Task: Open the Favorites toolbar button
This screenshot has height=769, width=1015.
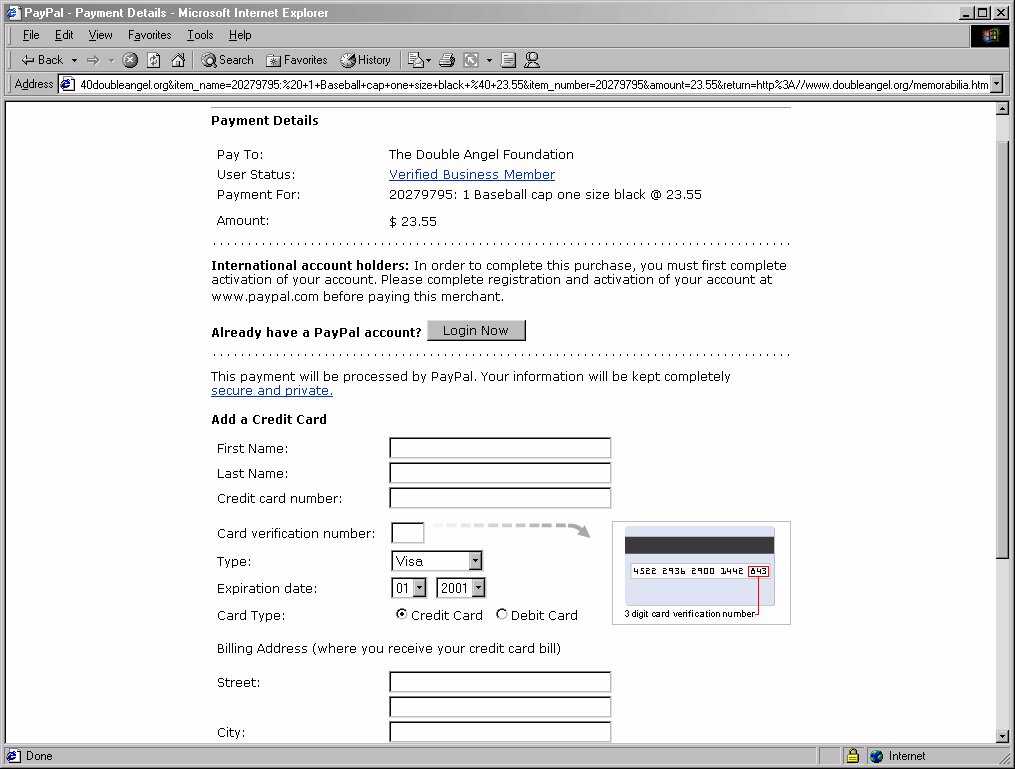Action: point(297,60)
